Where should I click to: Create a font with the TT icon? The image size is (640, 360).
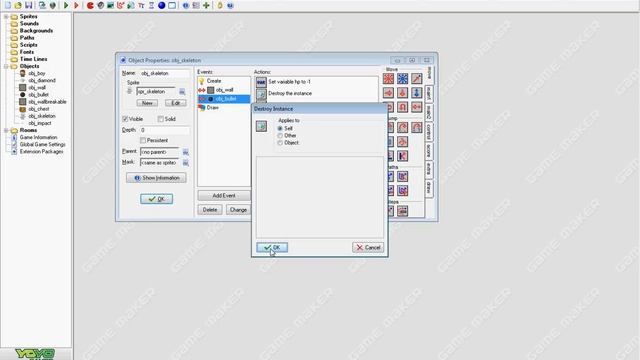click(141, 5)
